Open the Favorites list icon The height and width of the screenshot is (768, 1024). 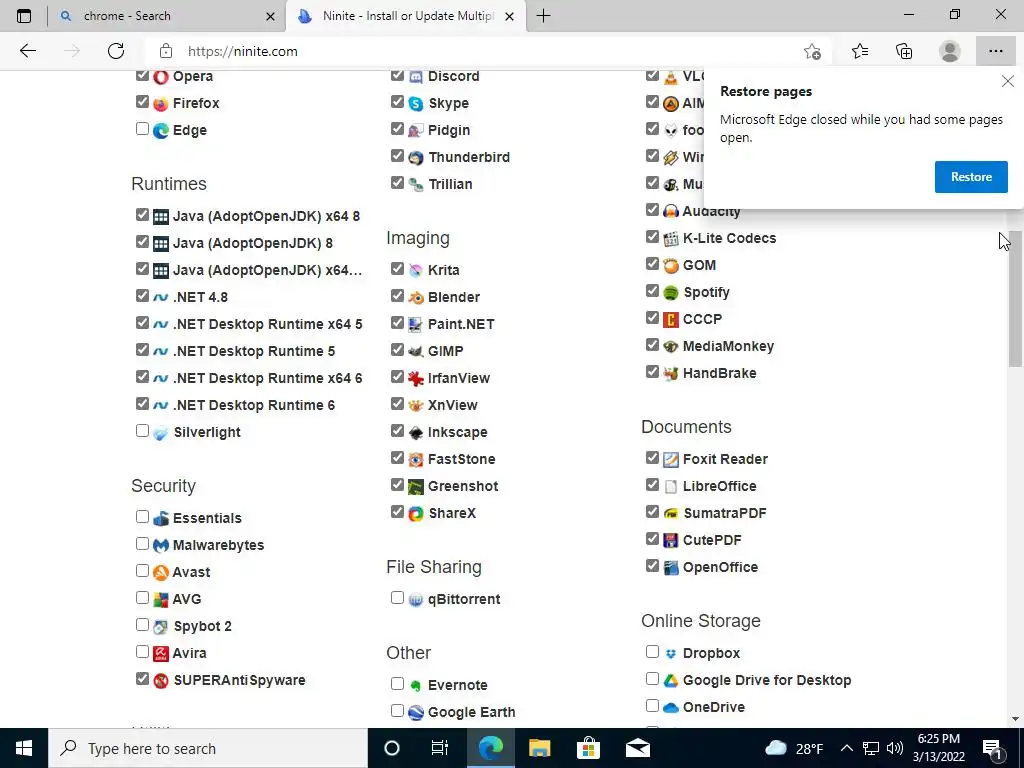coord(860,51)
